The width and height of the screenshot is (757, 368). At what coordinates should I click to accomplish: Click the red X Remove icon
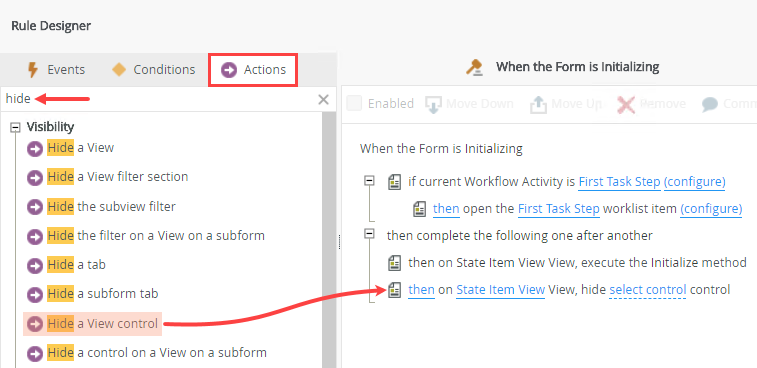pyautogui.click(x=626, y=104)
